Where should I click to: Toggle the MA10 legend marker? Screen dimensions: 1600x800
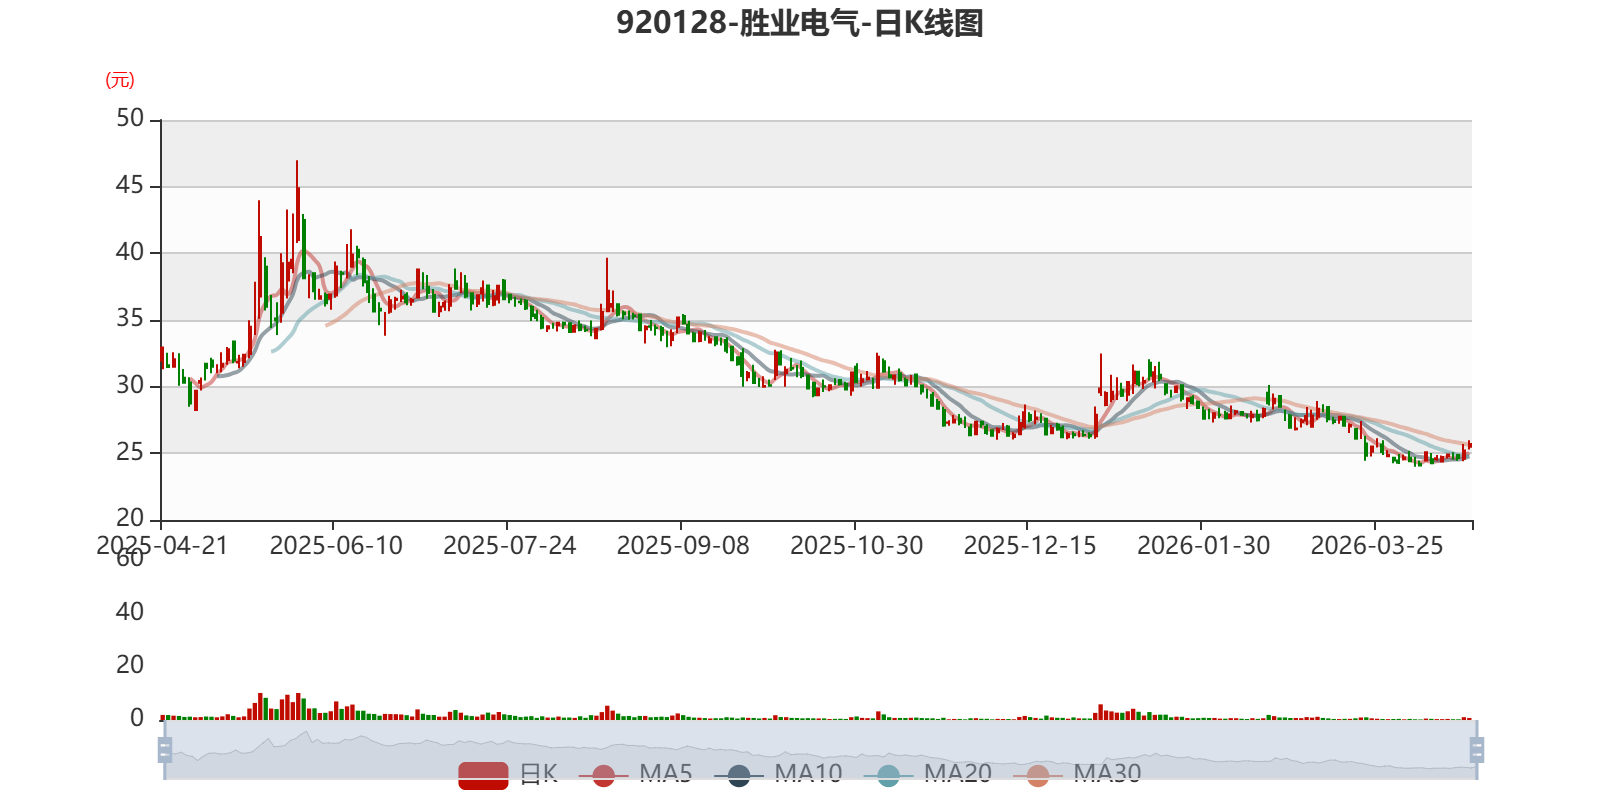click(x=739, y=775)
